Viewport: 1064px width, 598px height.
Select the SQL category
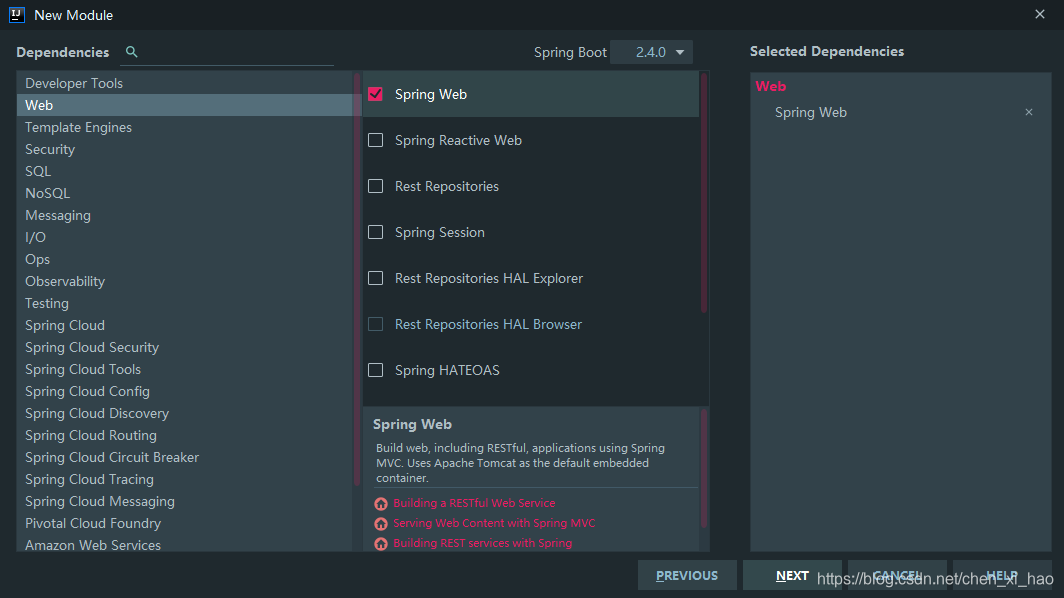click(185, 171)
